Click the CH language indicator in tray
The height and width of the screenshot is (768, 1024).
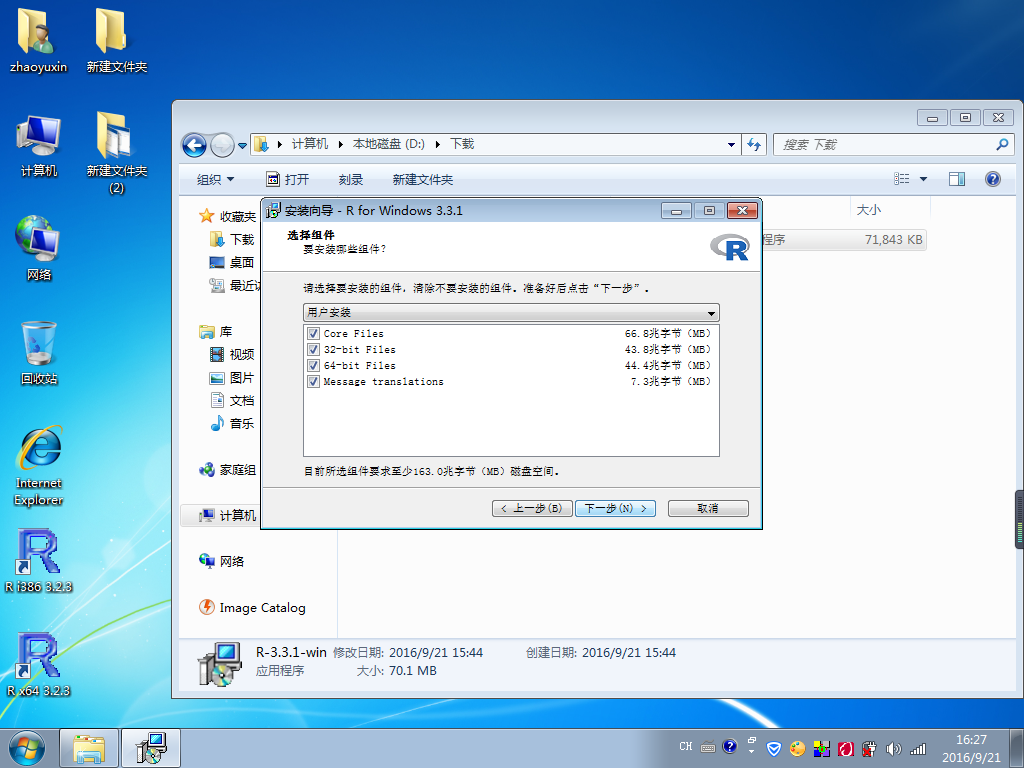tap(686, 746)
